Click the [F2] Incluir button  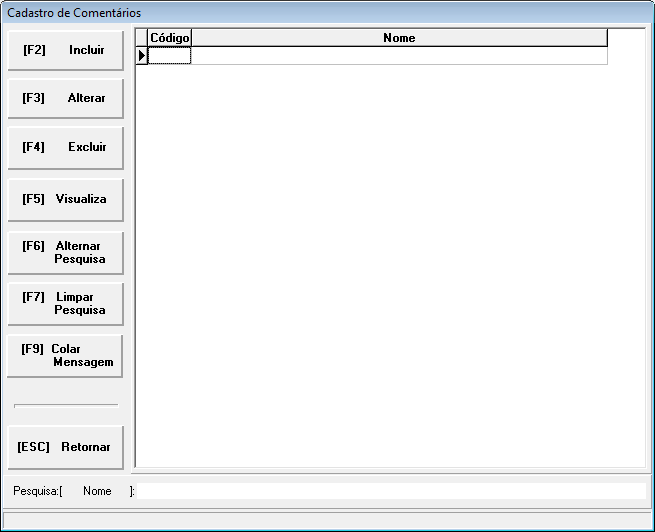coord(65,50)
